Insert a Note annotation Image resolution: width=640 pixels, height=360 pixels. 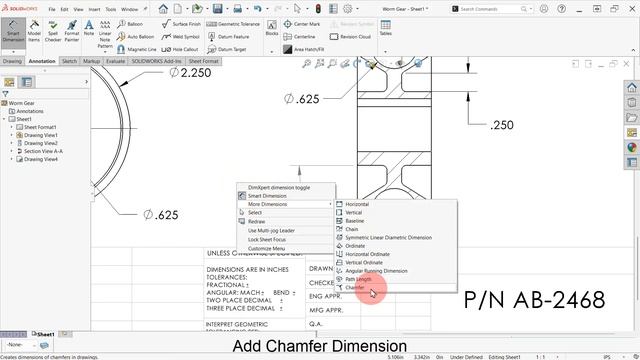(89, 29)
